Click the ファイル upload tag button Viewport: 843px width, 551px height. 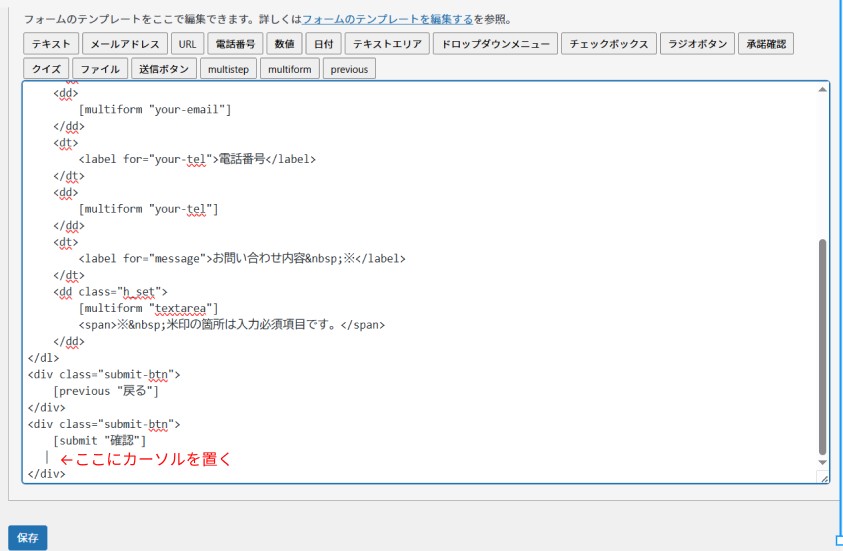pyautogui.click(x=100, y=69)
